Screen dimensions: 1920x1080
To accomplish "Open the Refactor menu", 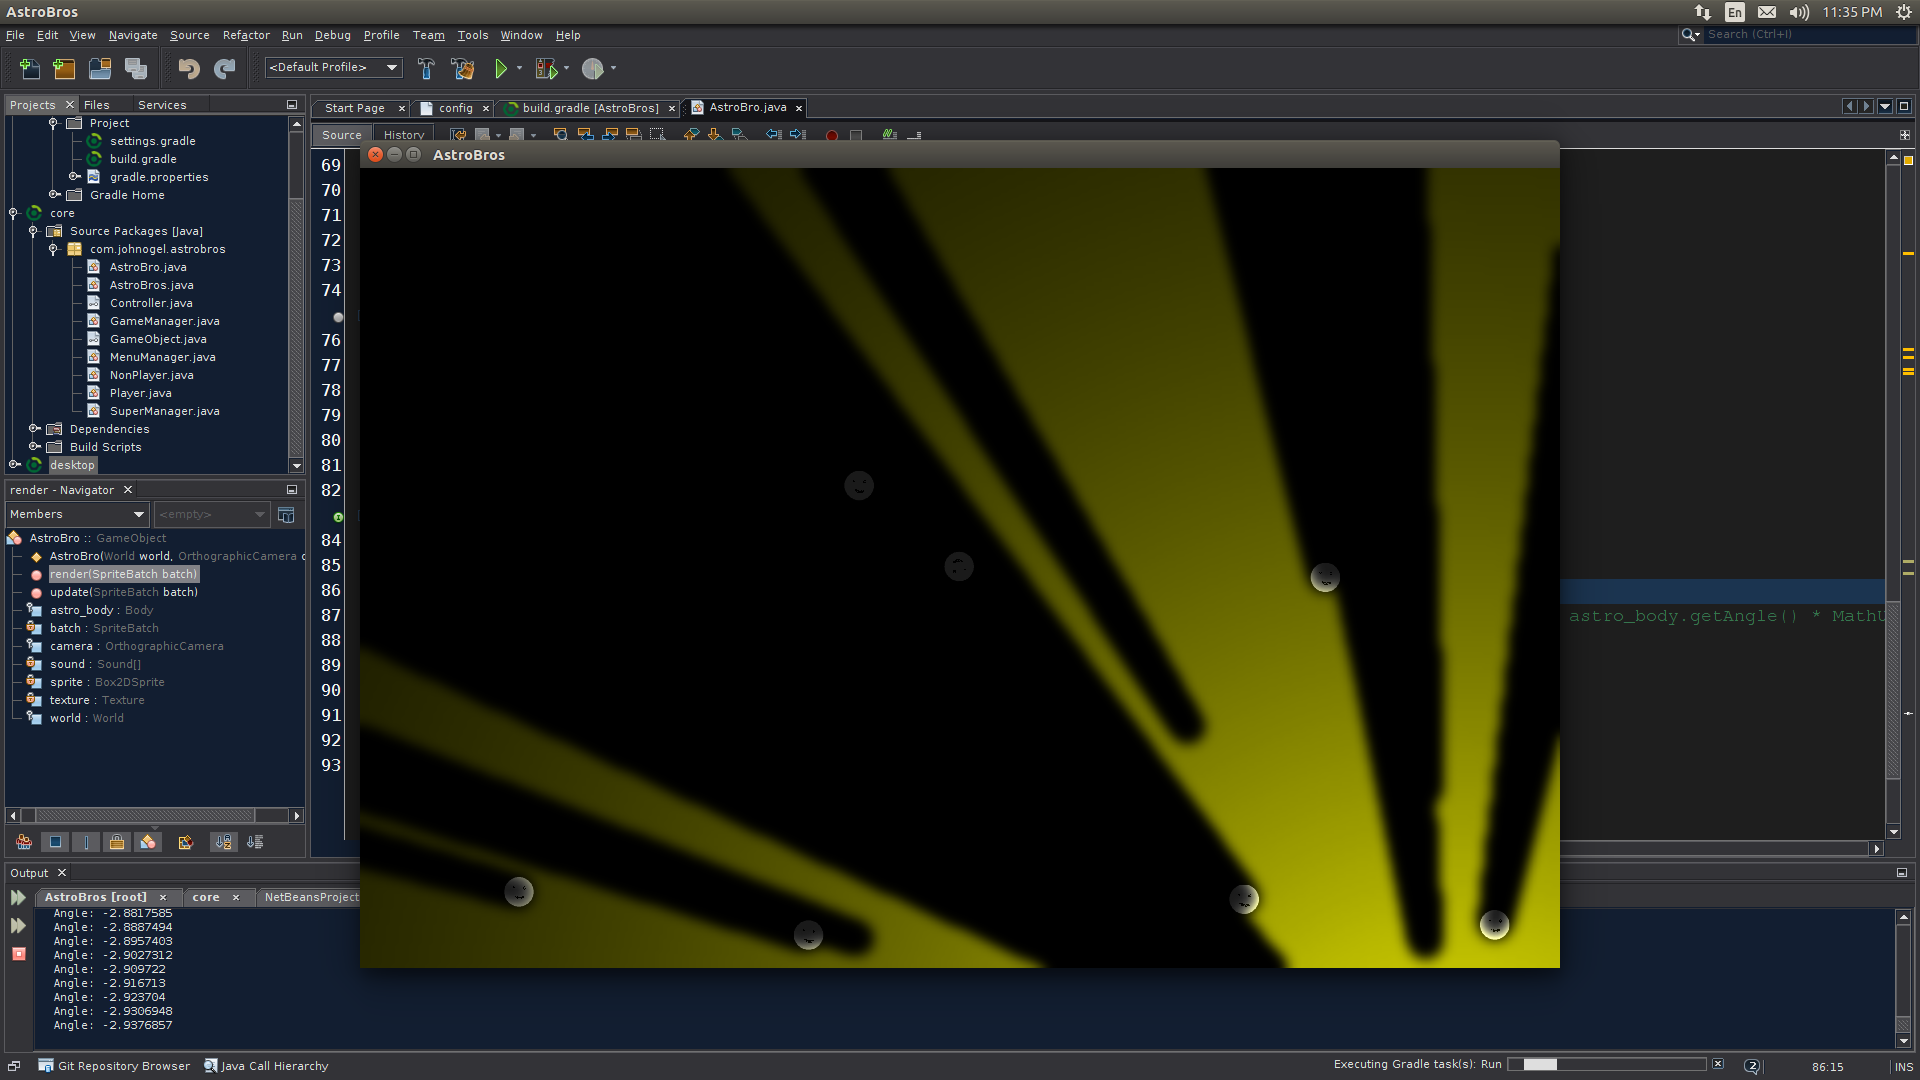I will (246, 35).
